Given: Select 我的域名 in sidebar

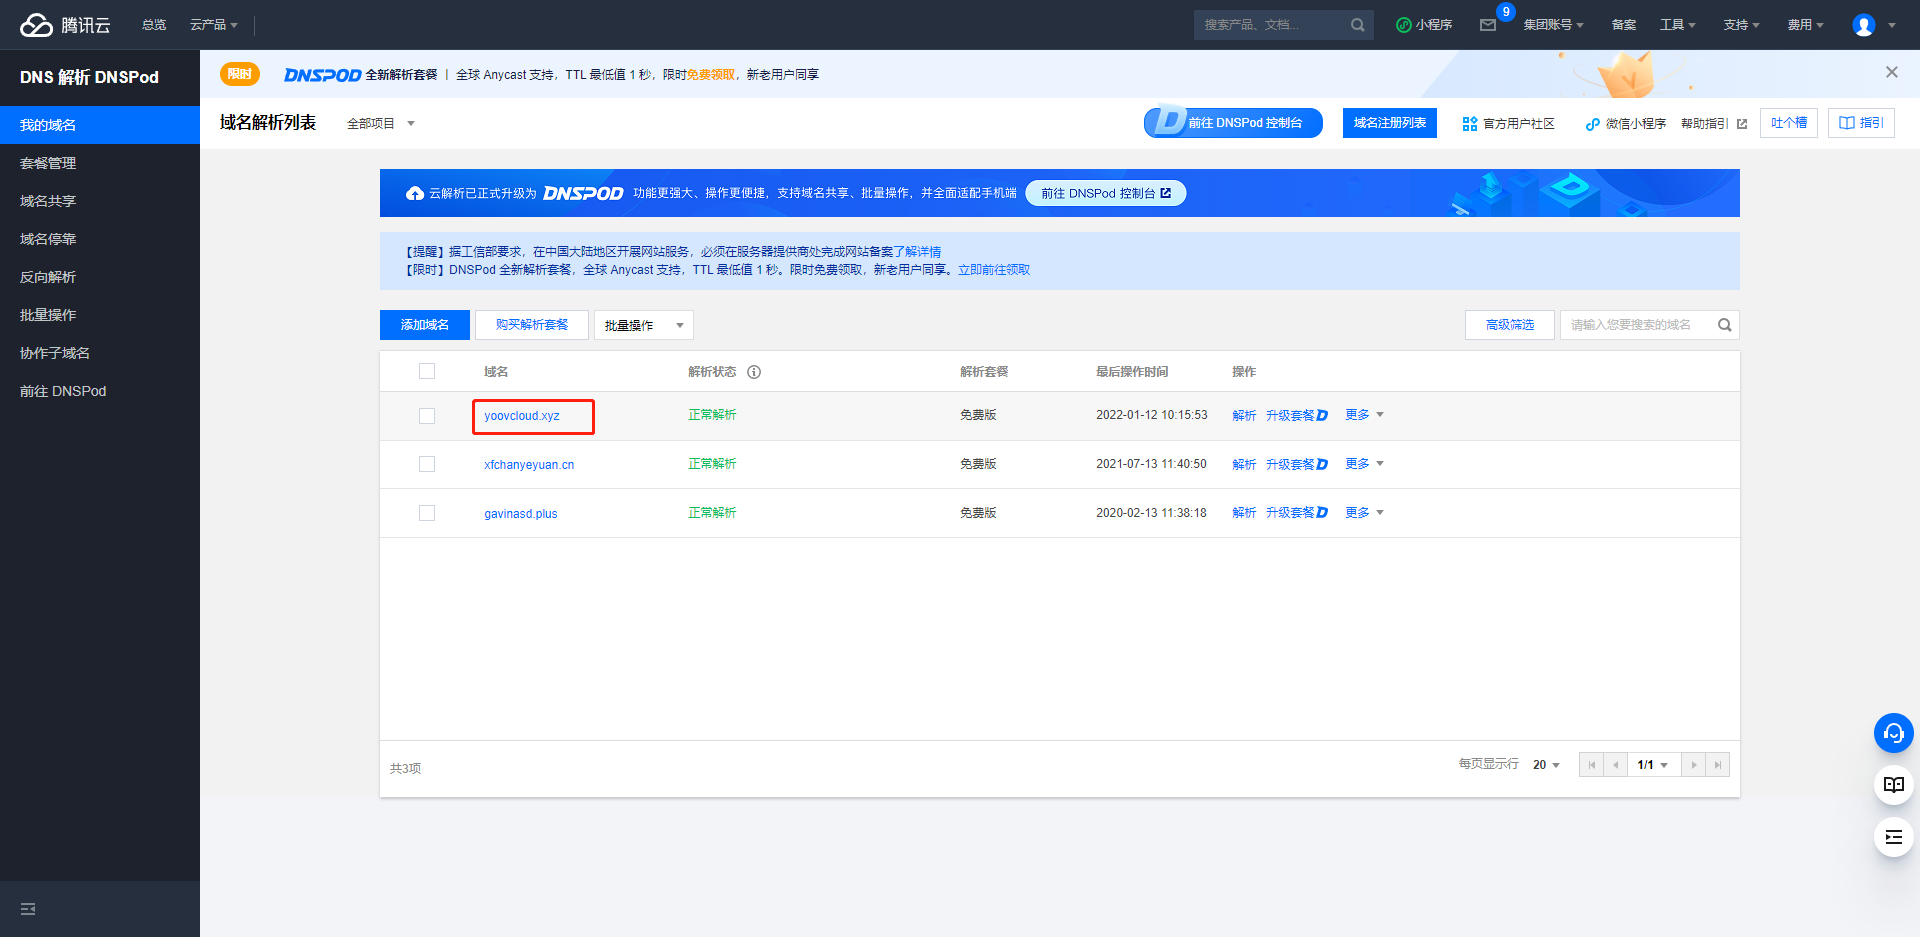Looking at the screenshot, I should click(x=100, y=125).
